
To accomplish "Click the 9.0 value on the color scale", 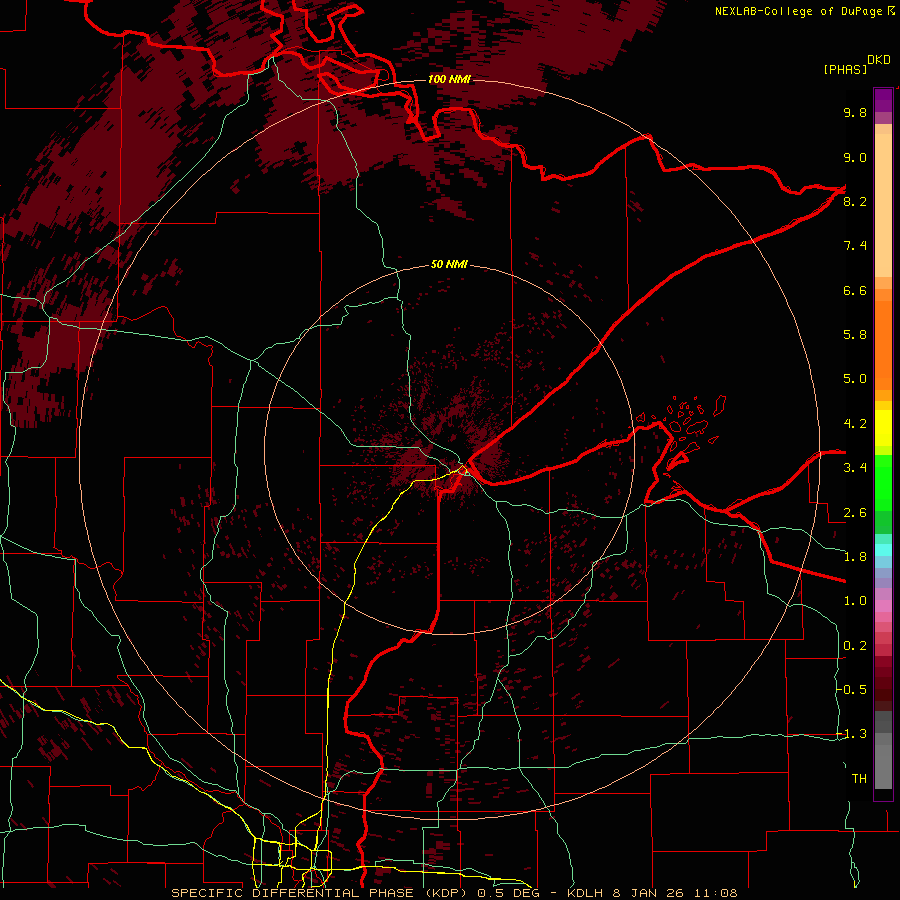I will [855, 157].
